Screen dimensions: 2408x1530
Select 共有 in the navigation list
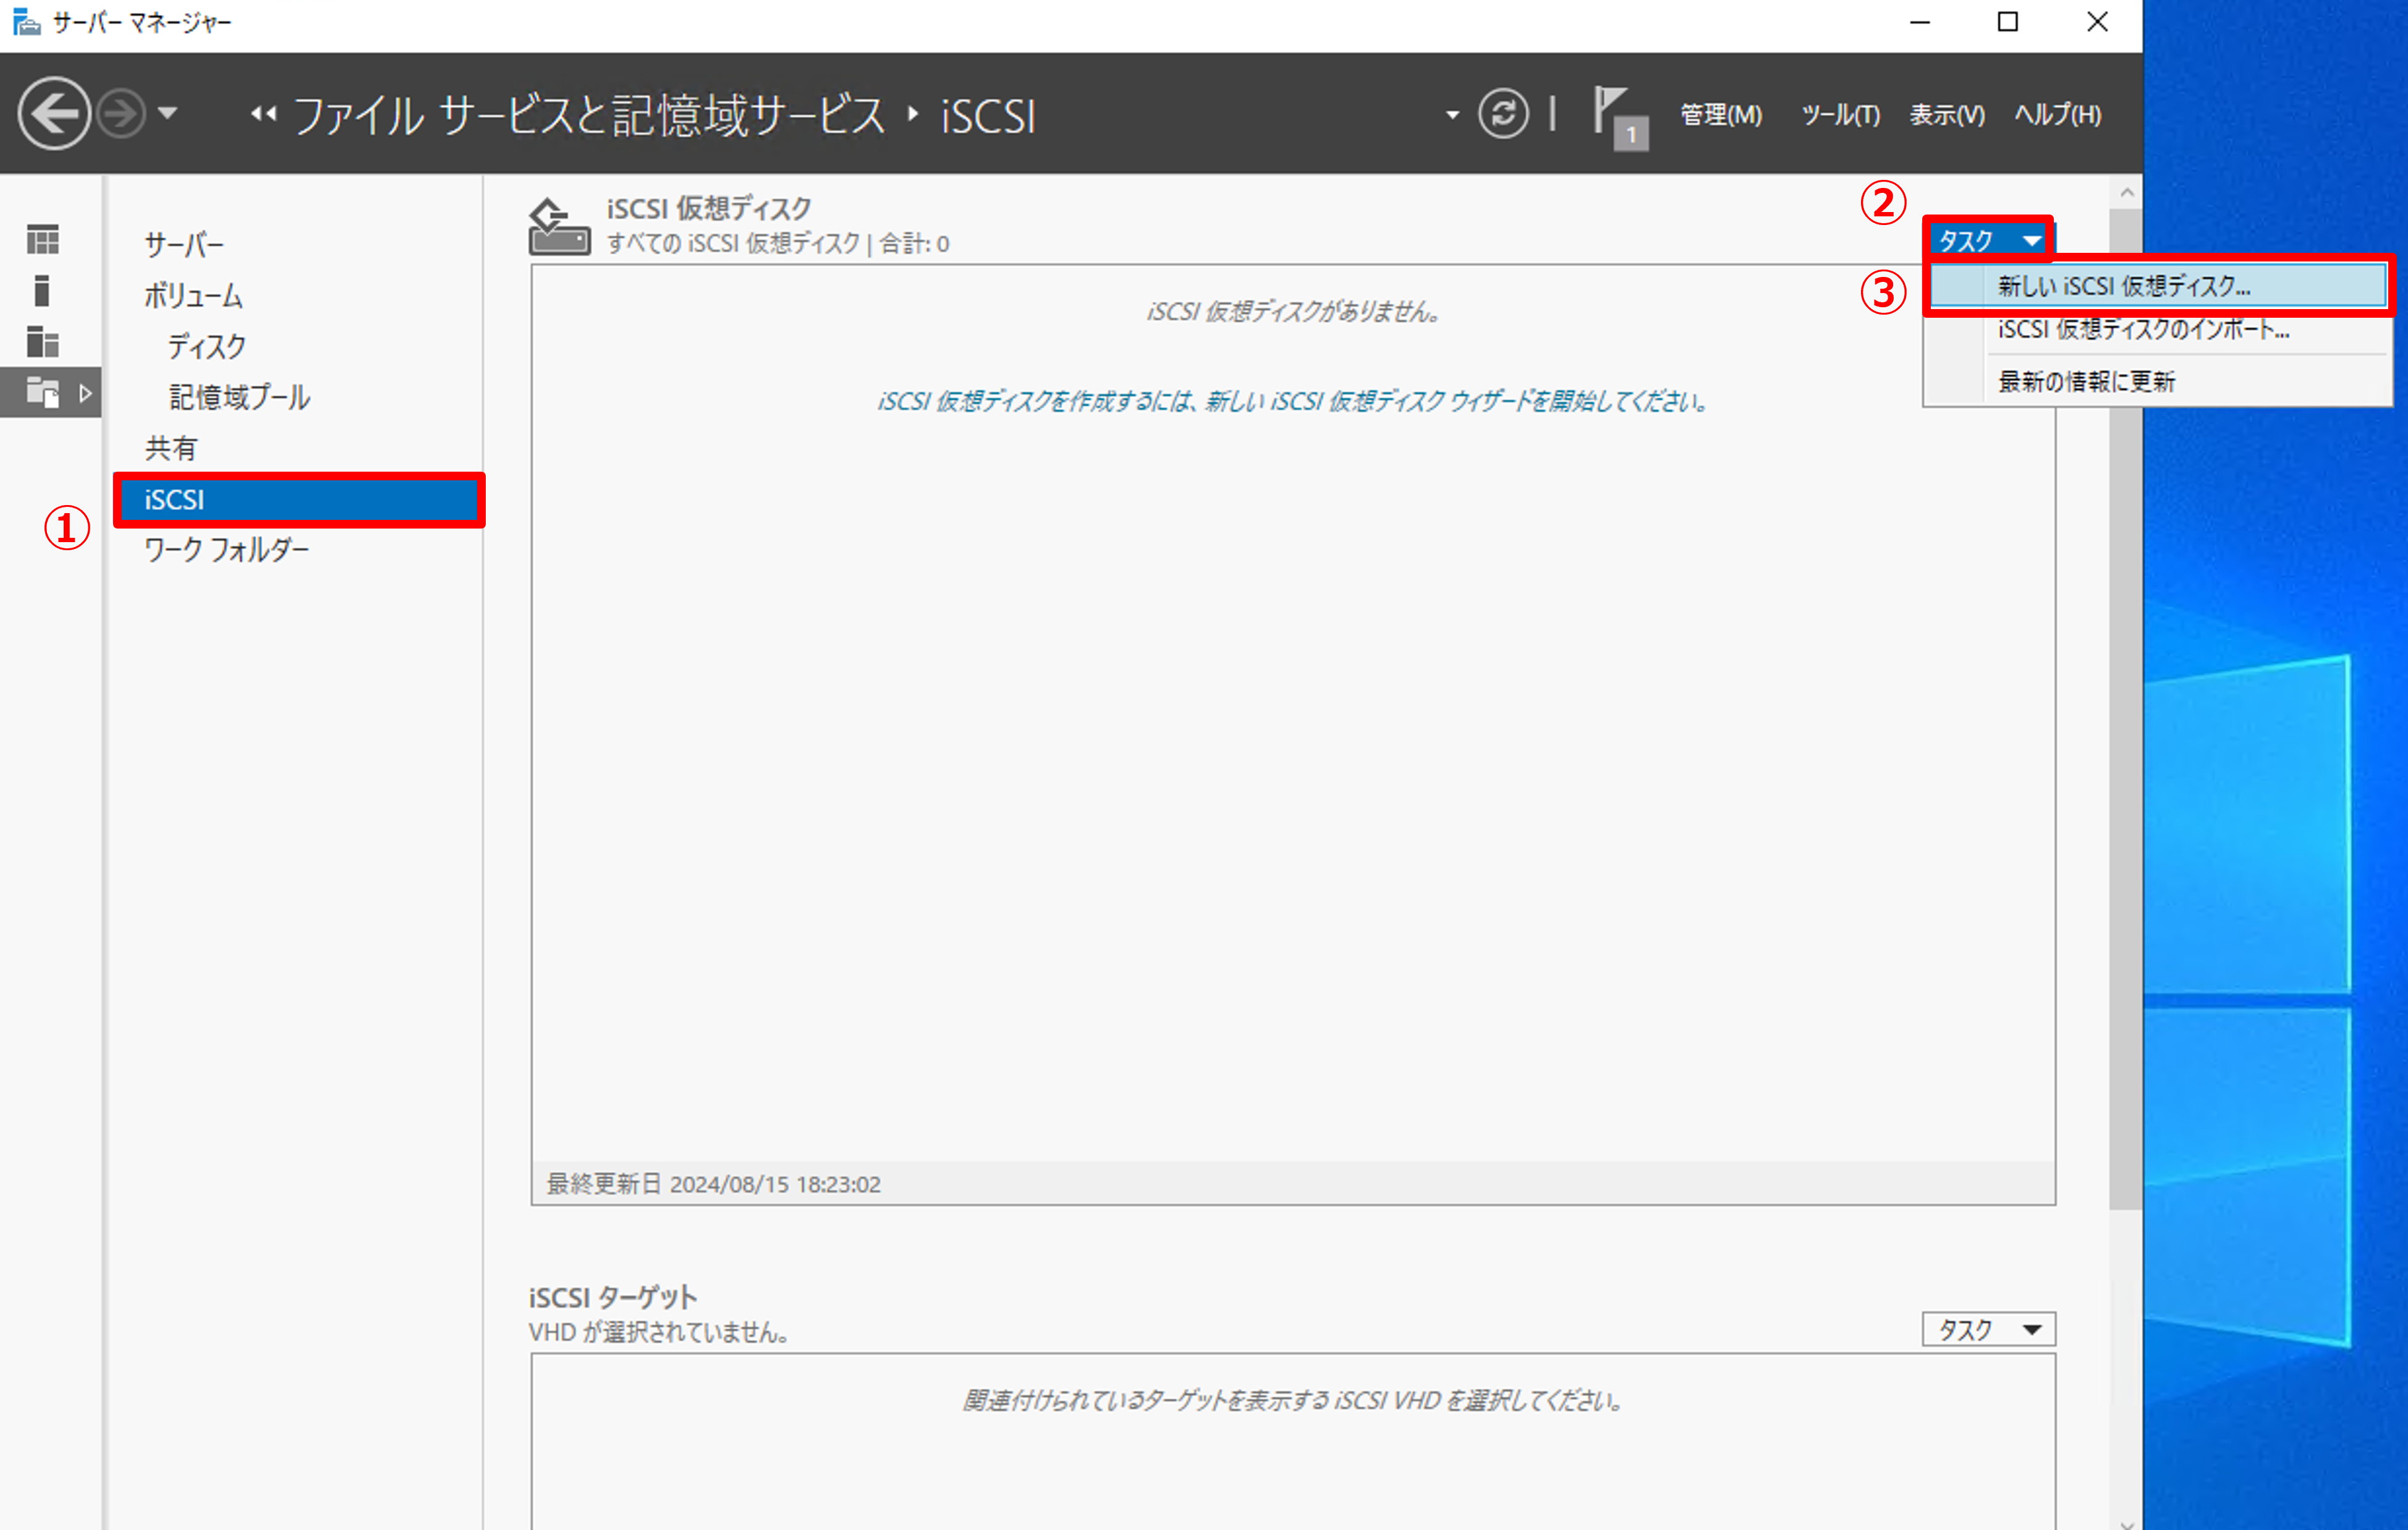(x=170, y=448)
